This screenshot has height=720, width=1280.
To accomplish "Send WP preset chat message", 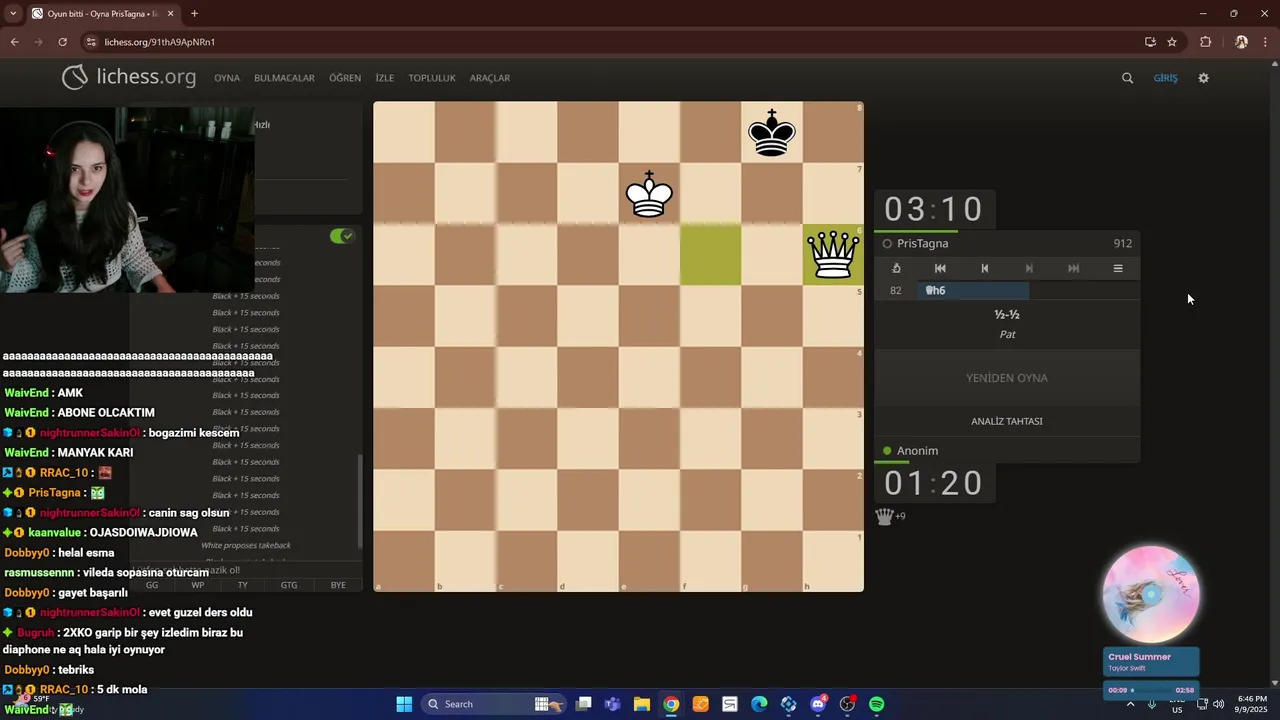I will [198, 585].
